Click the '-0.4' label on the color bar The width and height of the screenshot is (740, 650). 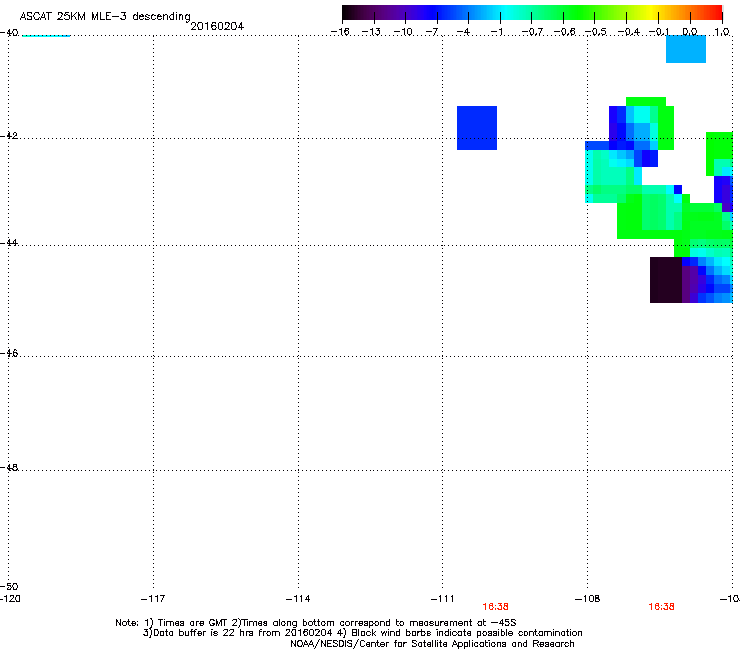click(628, 32)
